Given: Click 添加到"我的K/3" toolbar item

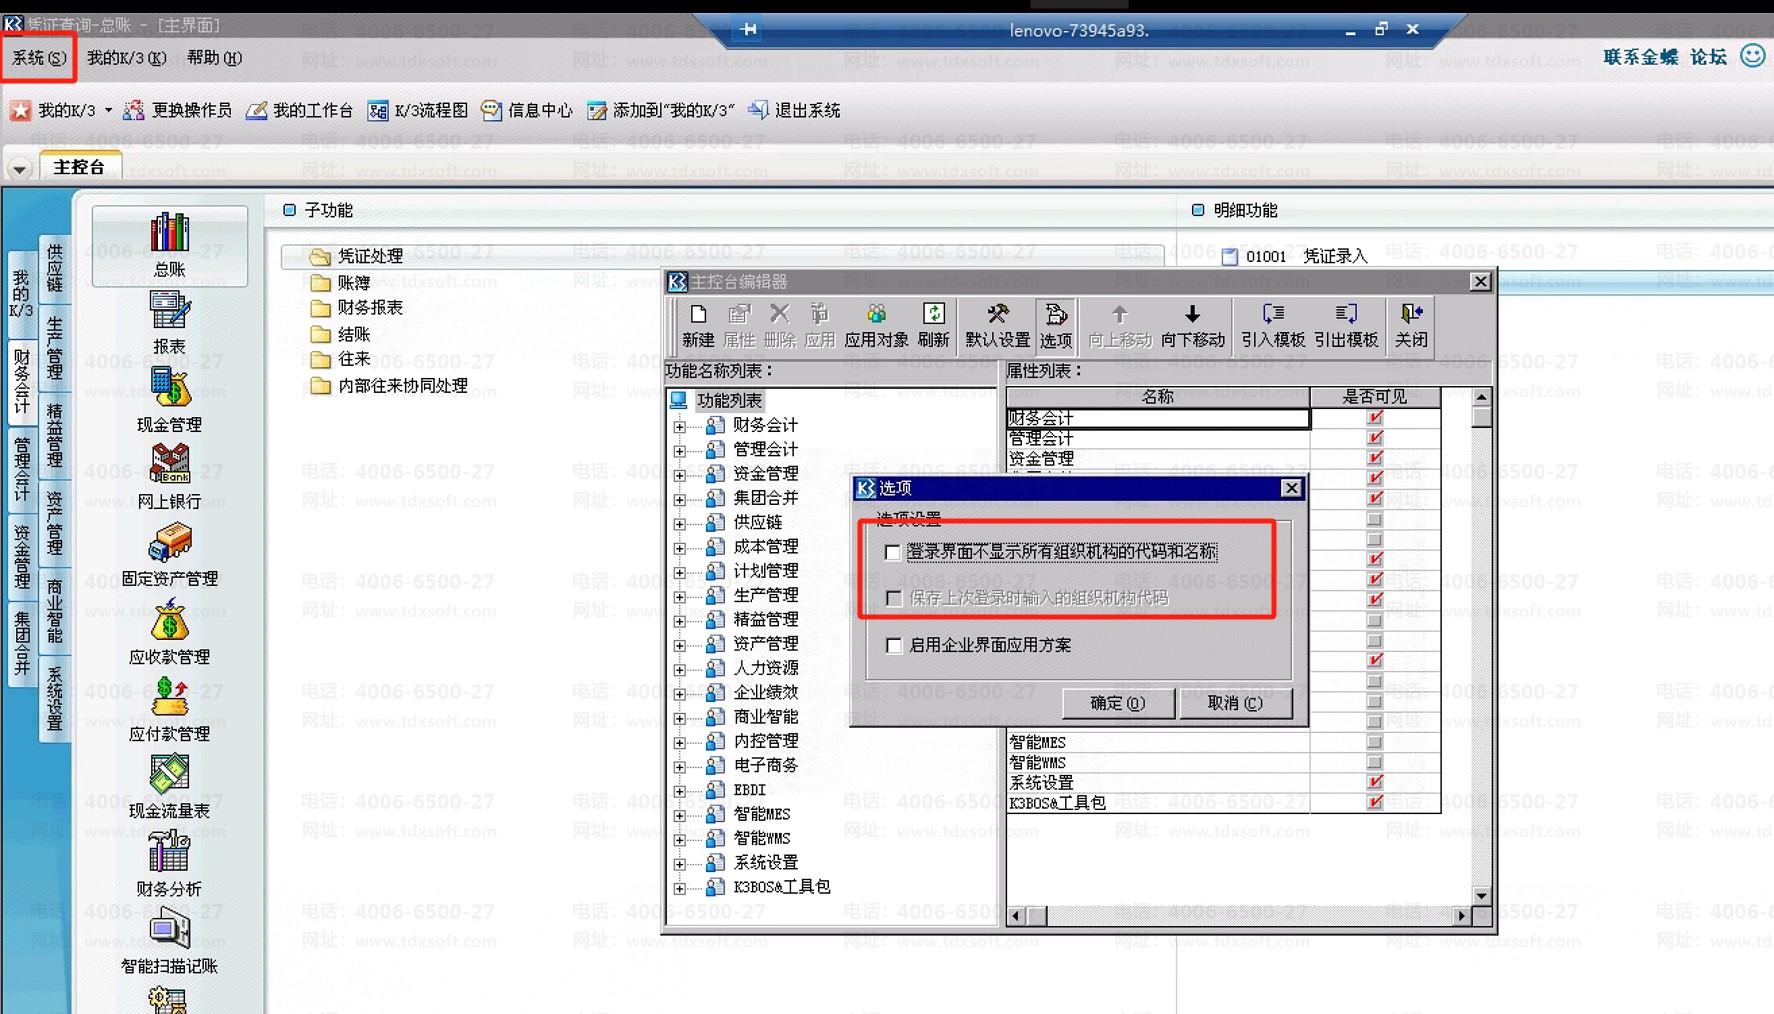Looking at the screenshot, I should (x=661, y=110).
